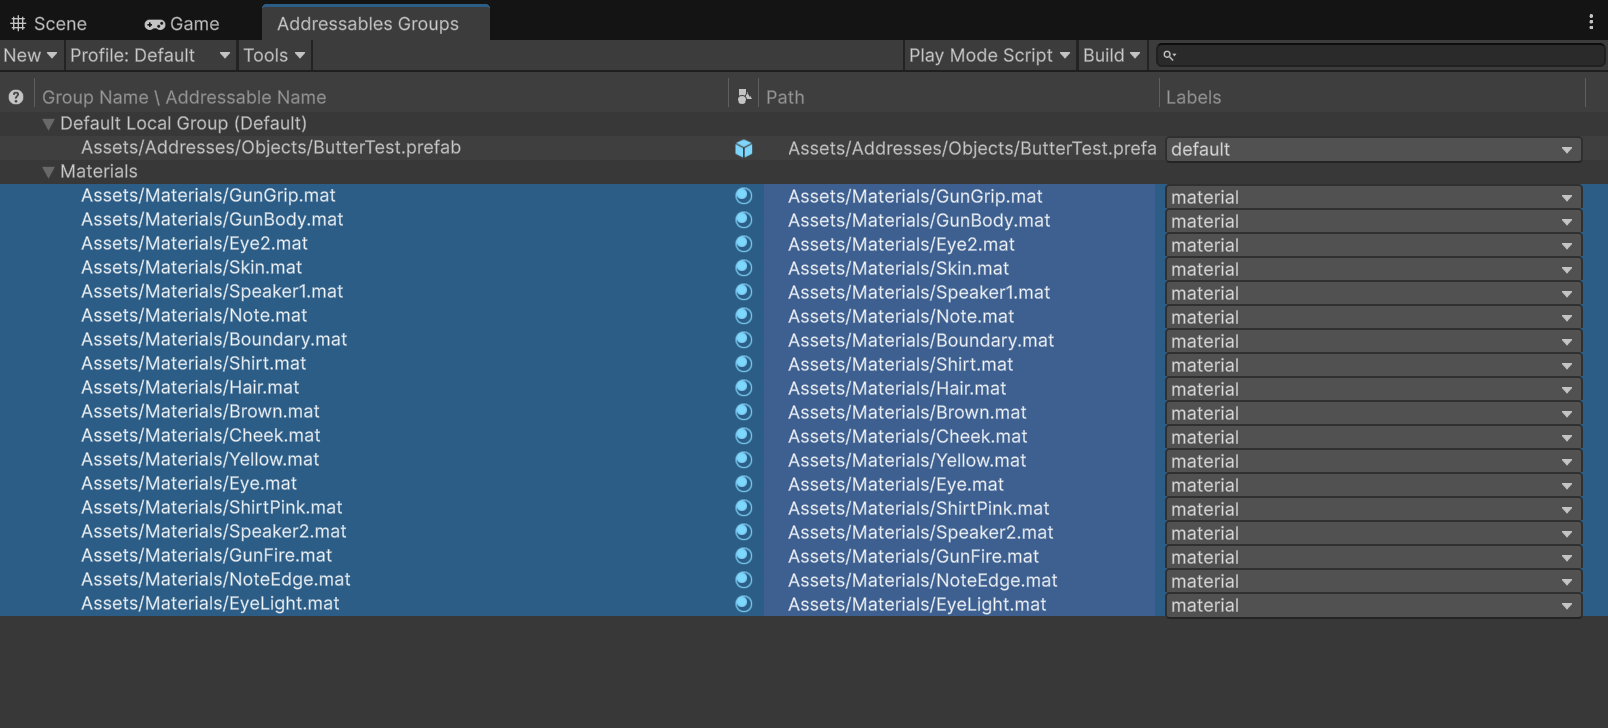Open the label dropdown for Boundary.mat
The height and width of the screenshot is (728, 1608).
point(1373,341)
